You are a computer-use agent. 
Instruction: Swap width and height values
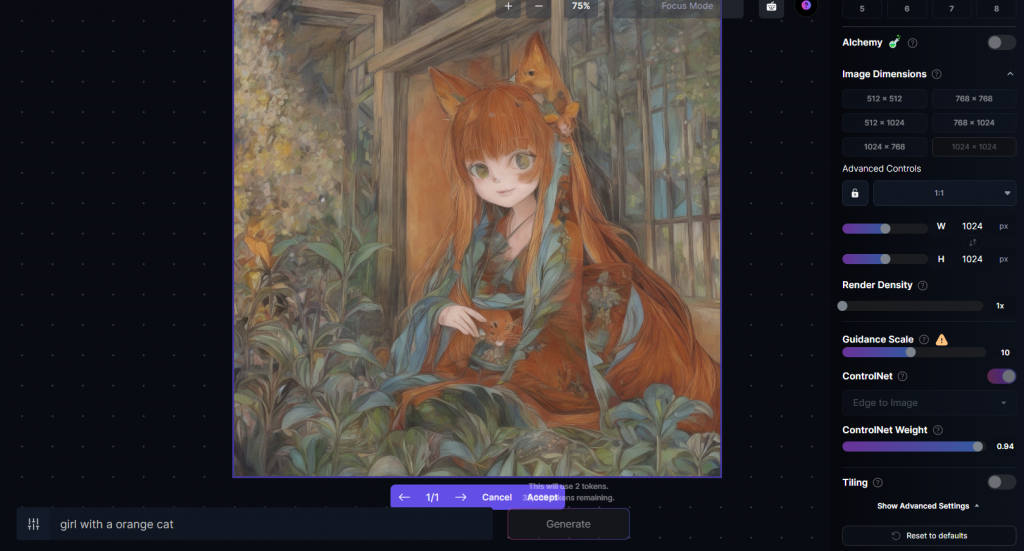[x=972, y=243]
